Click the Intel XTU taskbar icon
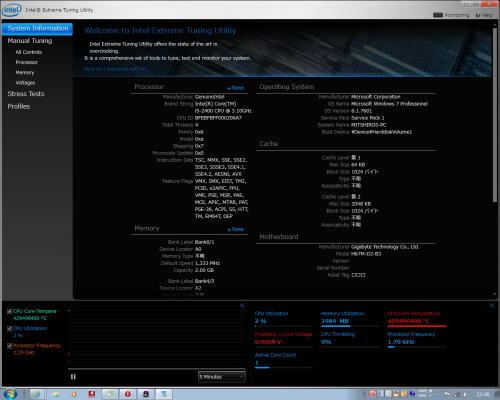Screen dimensions: 500x400 [x=164, y=394]
